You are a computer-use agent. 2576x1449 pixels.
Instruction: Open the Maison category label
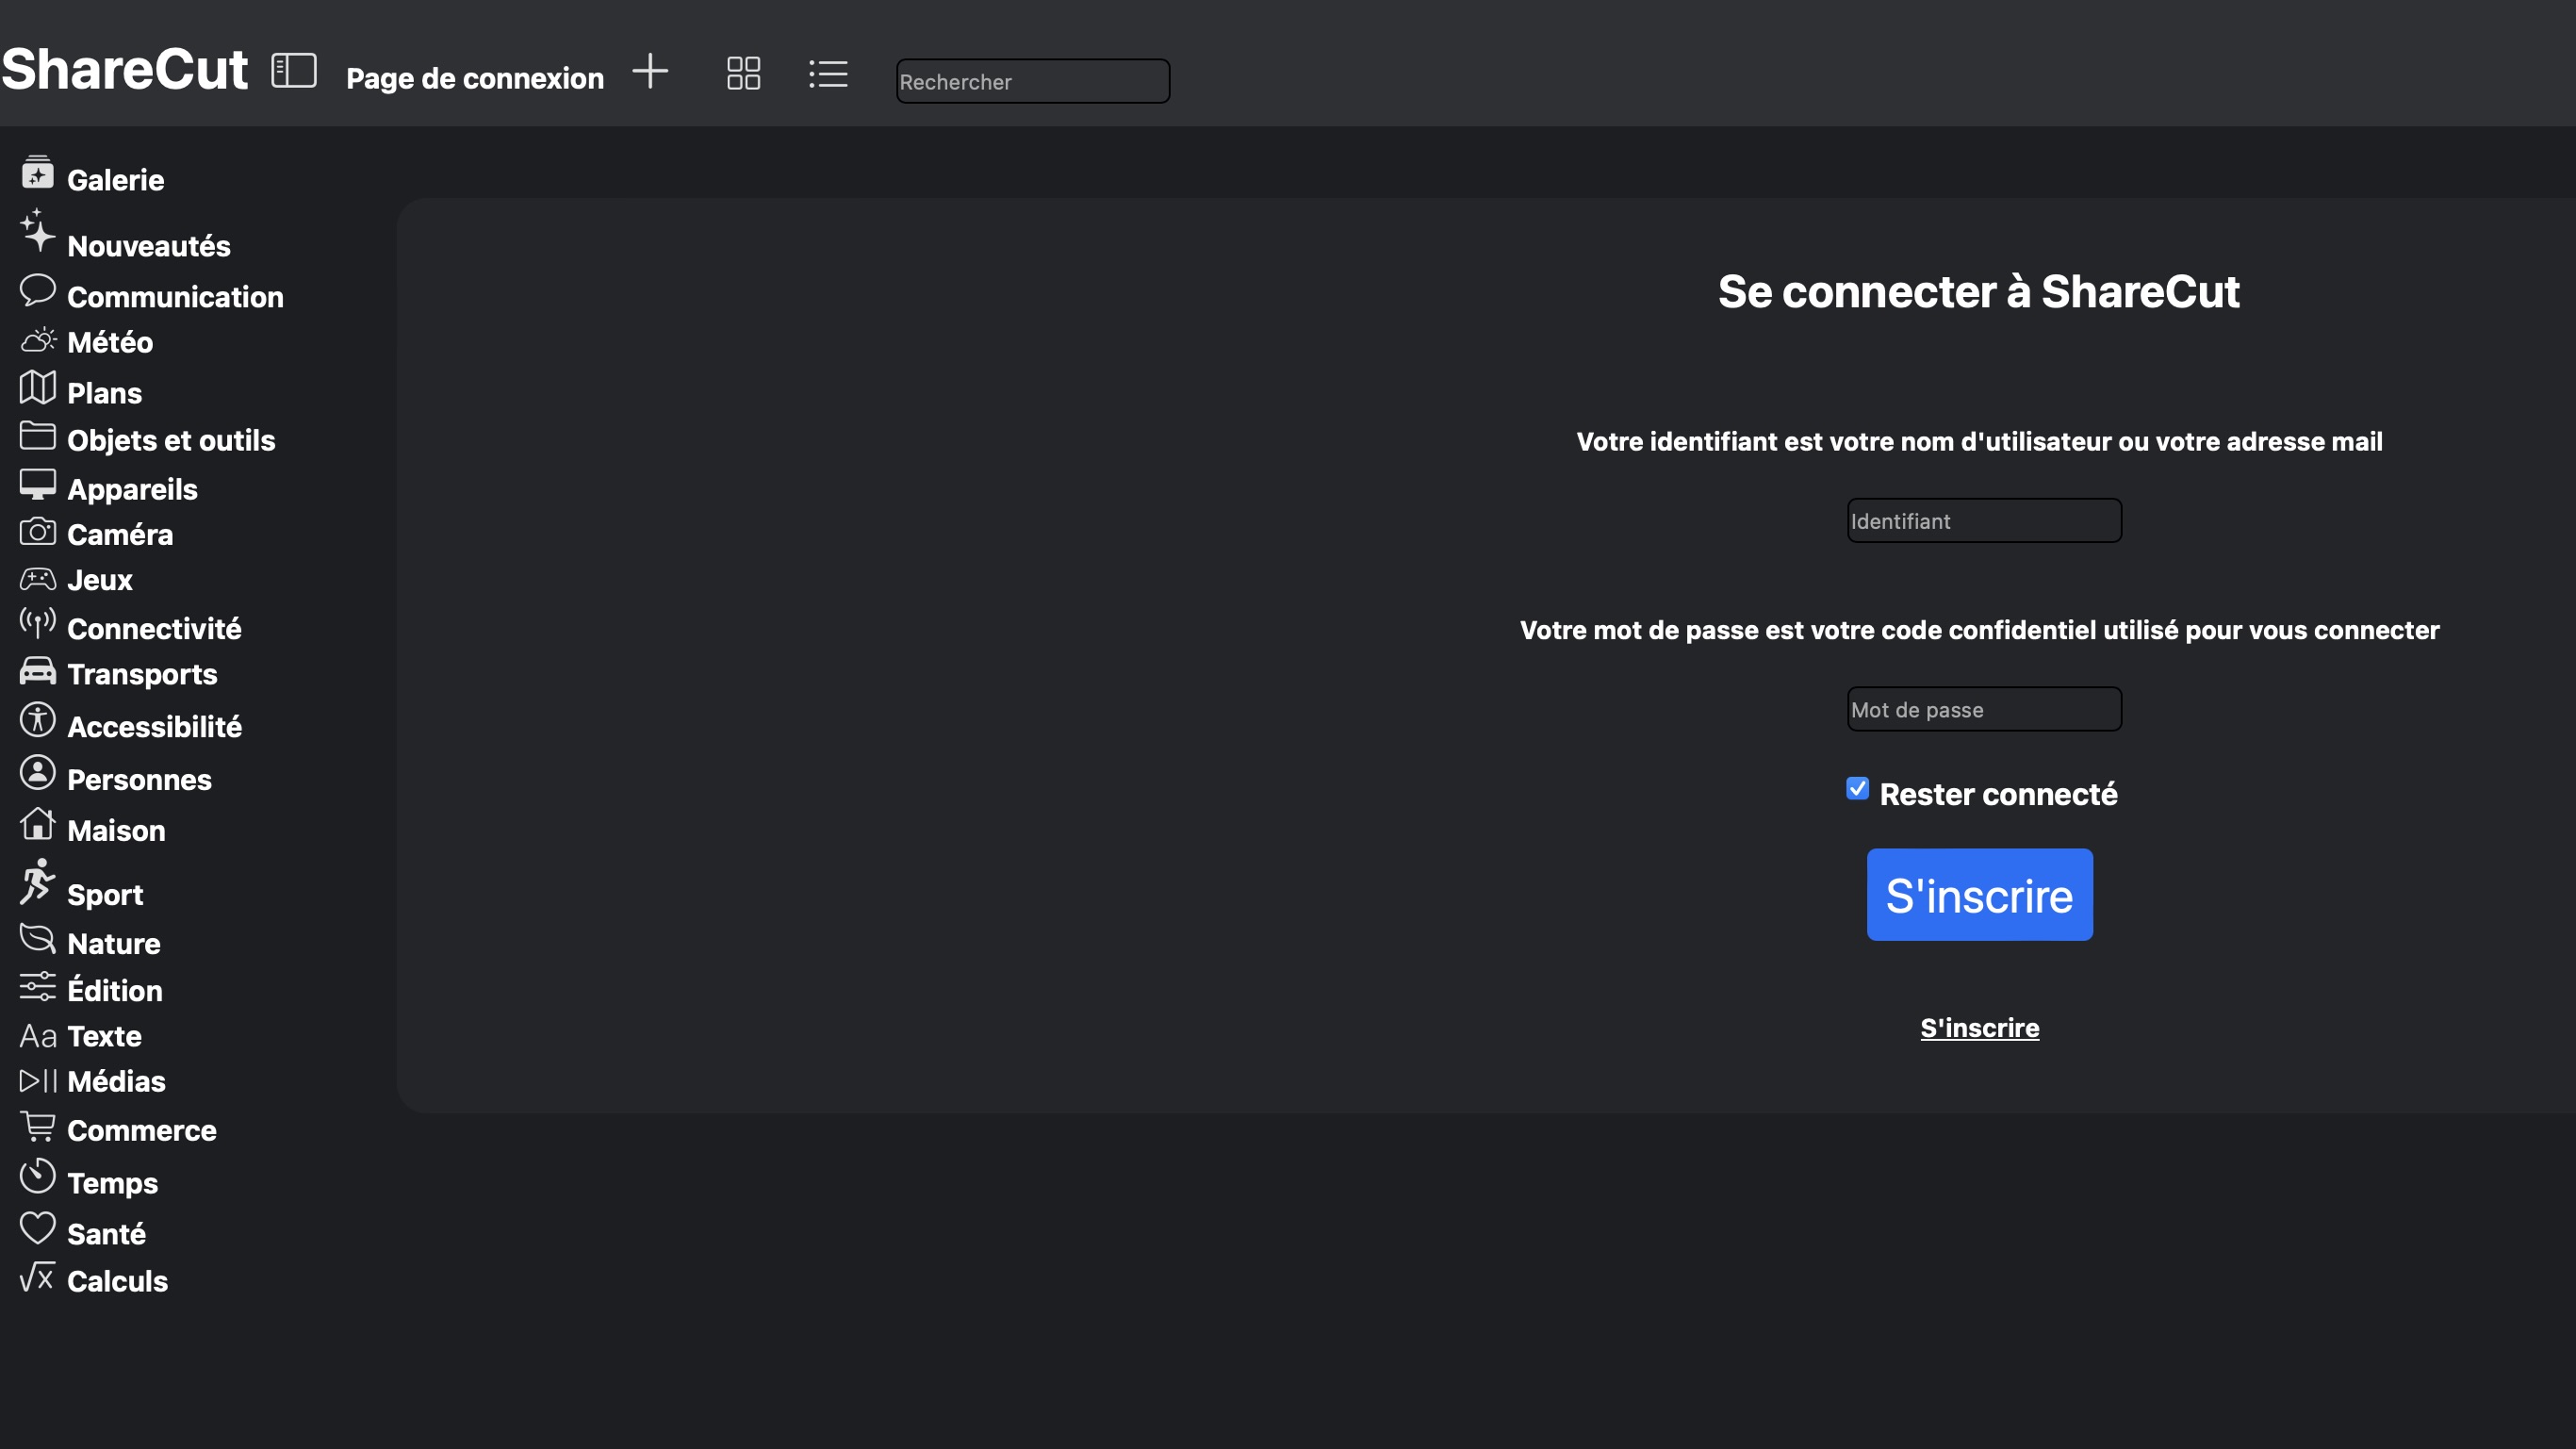(x=116, y=831)
